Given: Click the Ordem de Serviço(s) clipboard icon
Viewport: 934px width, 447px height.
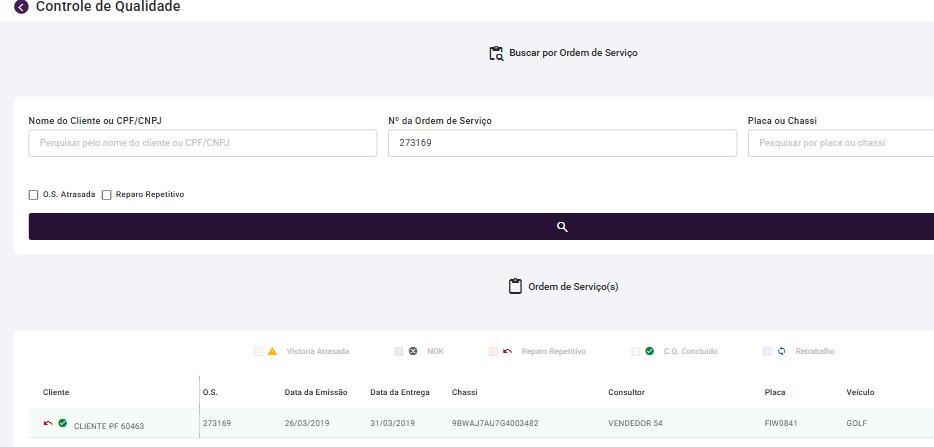Looking at the screenshot, I should pos(516,287).
